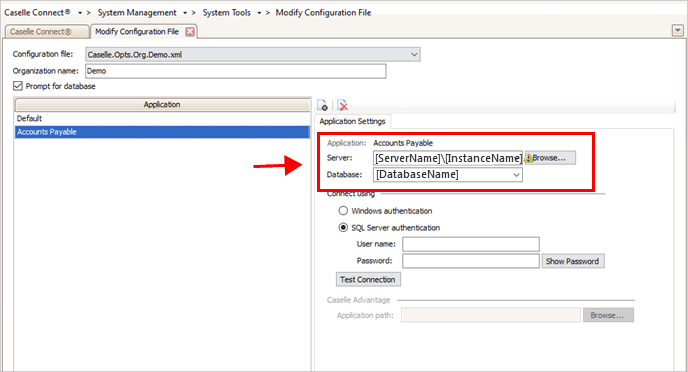Viewport: 688px width, 372px height.
Task: Open the System Tools breadcrumb dropdown arrow
Action: point(259,13)
